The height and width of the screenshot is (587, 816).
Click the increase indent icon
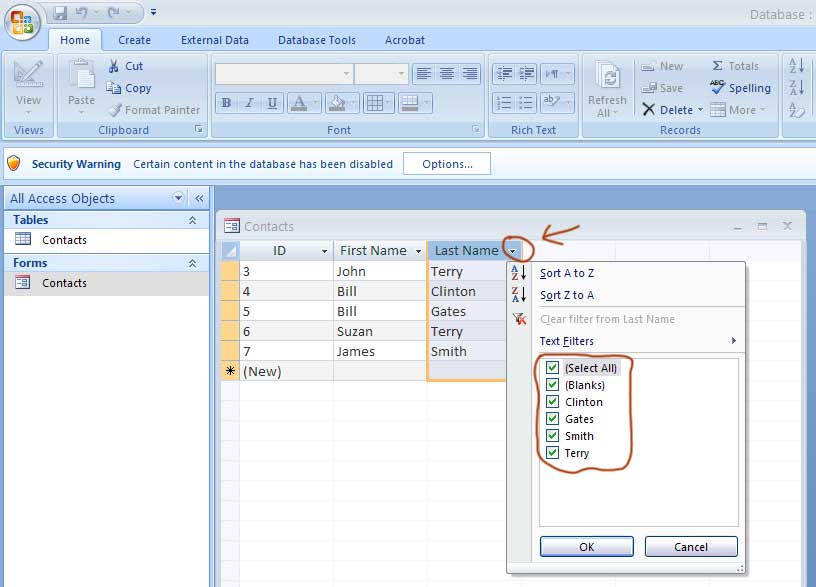click(x=527, y=73)
